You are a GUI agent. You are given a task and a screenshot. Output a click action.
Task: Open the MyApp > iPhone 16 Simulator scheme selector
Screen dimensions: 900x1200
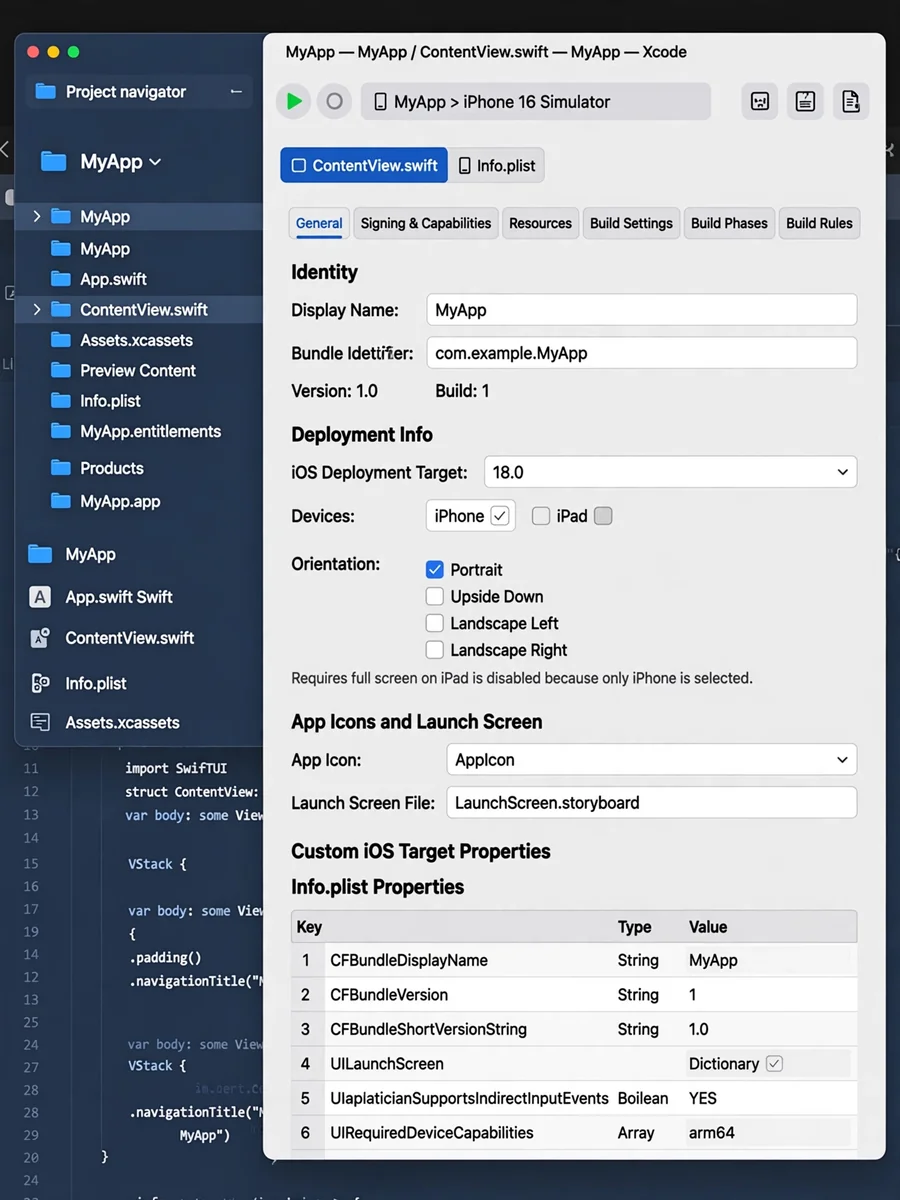(536, 101)
